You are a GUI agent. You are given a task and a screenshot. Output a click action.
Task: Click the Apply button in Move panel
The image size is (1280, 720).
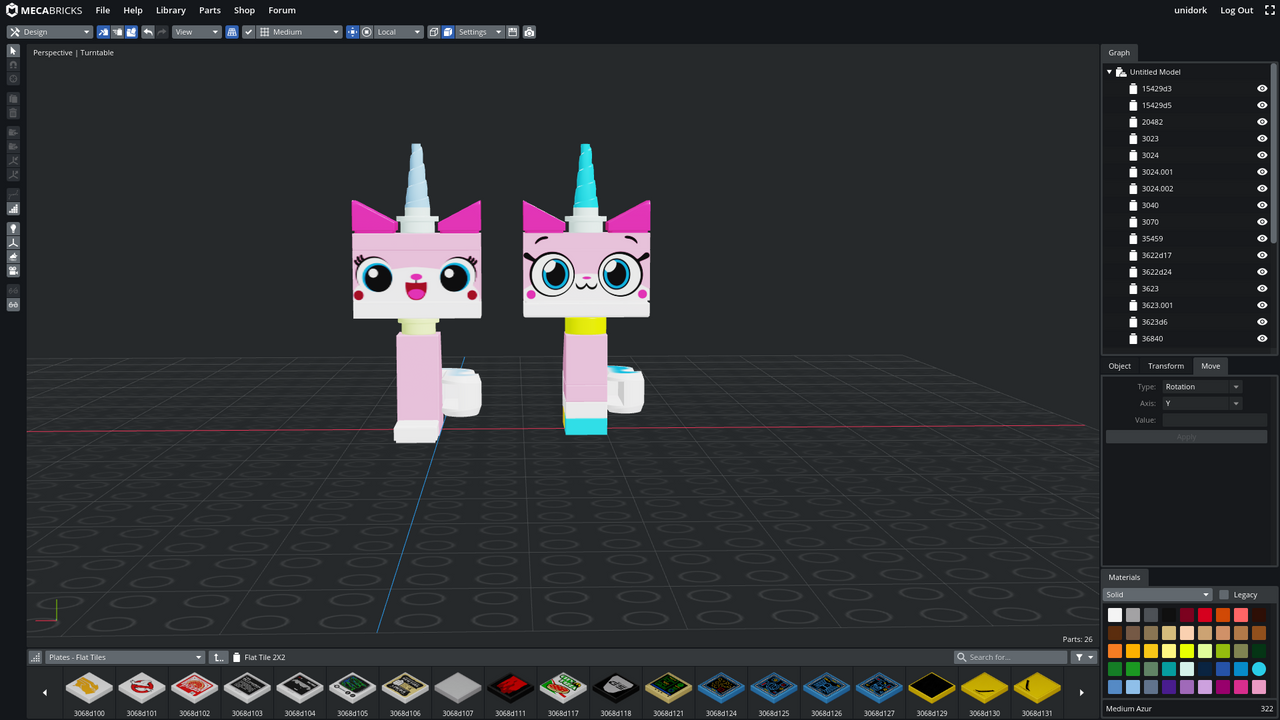1186,437
